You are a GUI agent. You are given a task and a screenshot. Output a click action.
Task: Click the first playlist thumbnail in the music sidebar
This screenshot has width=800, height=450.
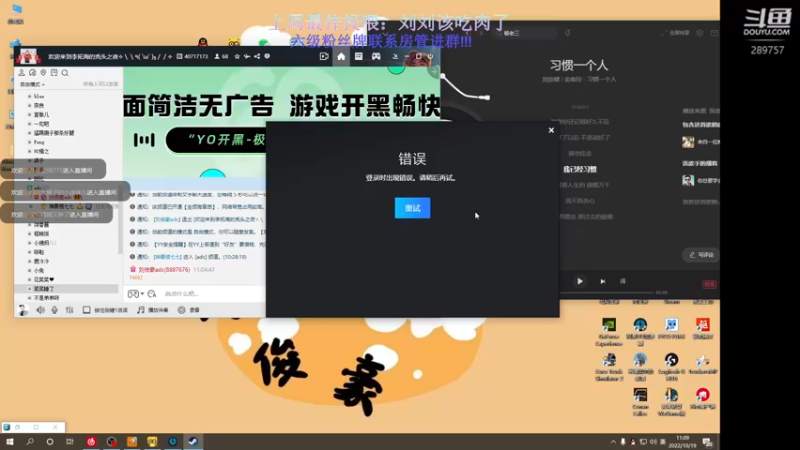688,142
